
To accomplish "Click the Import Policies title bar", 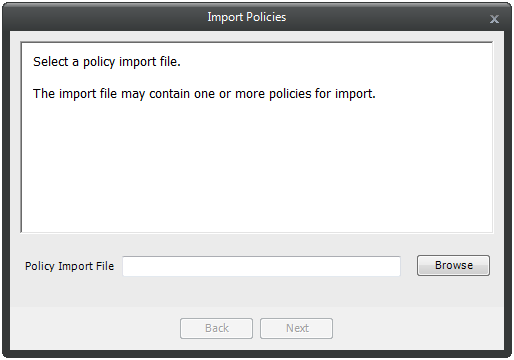I will (247, 17).
